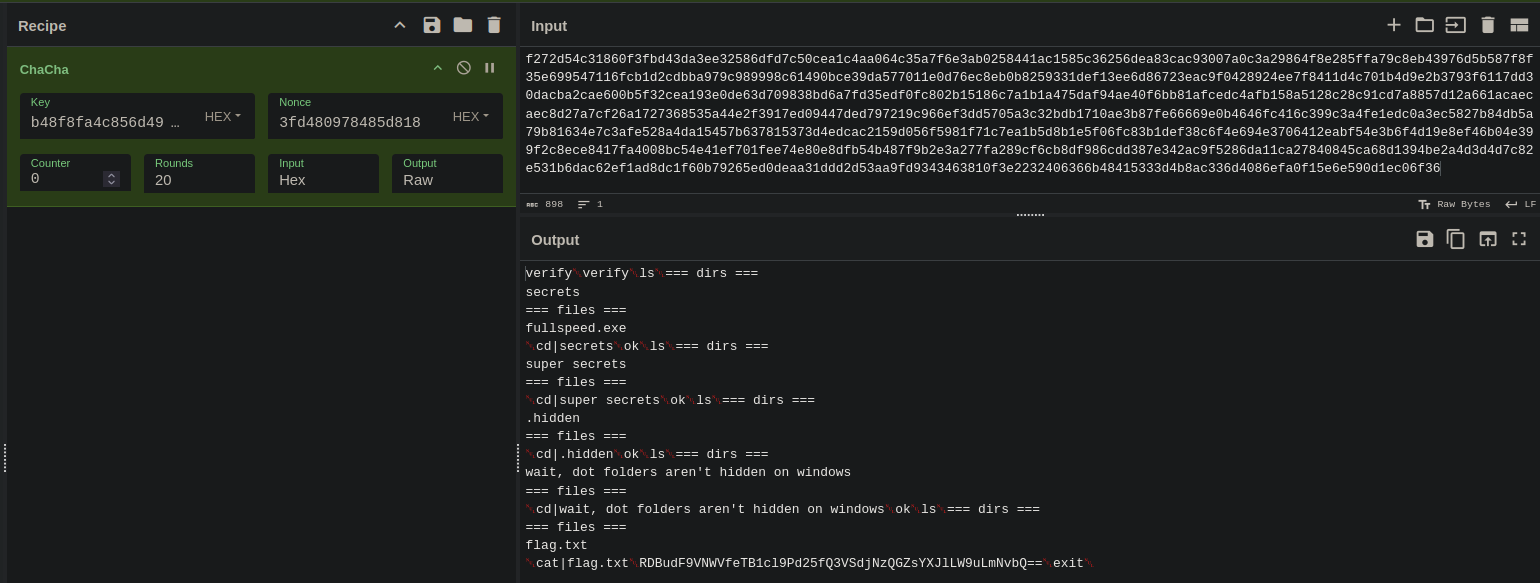Maximize the Output pane
Viewport: 1540px width, 583px height.
click(x=1519, y=239)
